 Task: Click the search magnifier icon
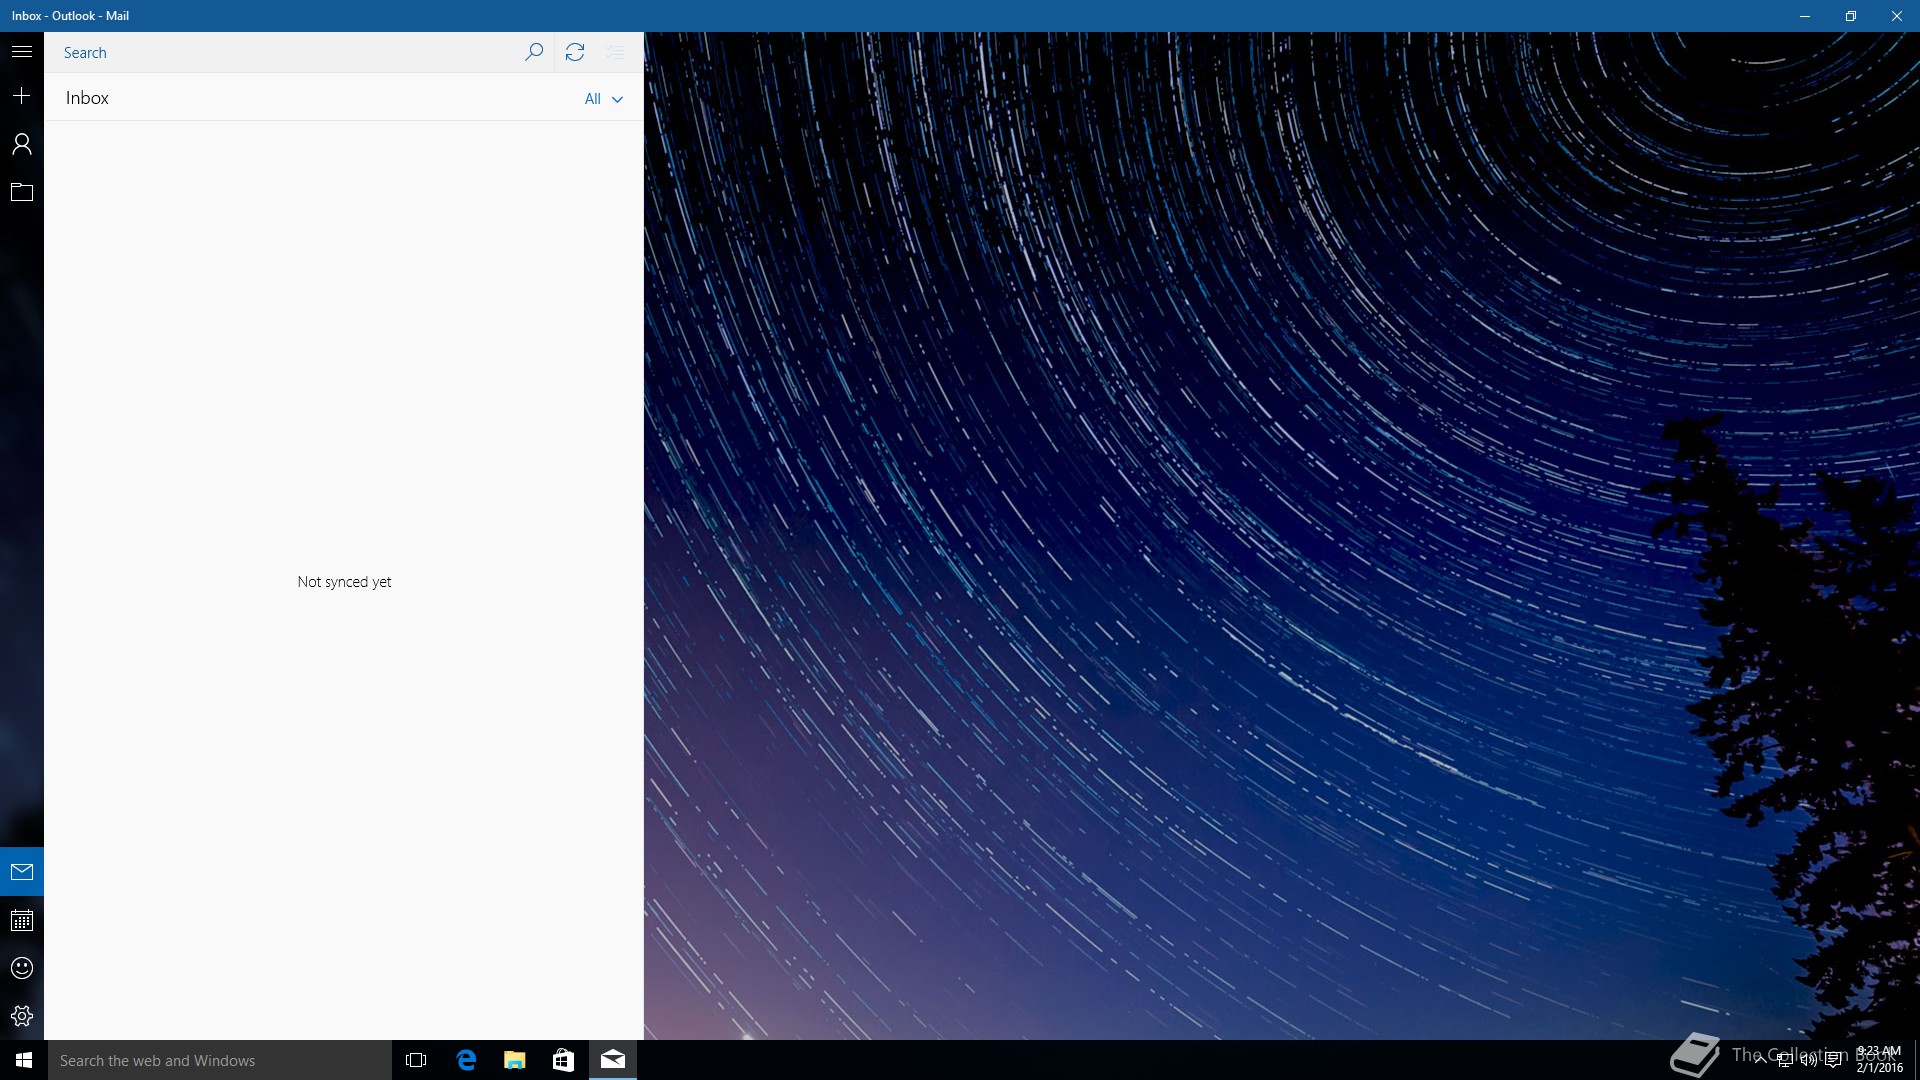534,52
